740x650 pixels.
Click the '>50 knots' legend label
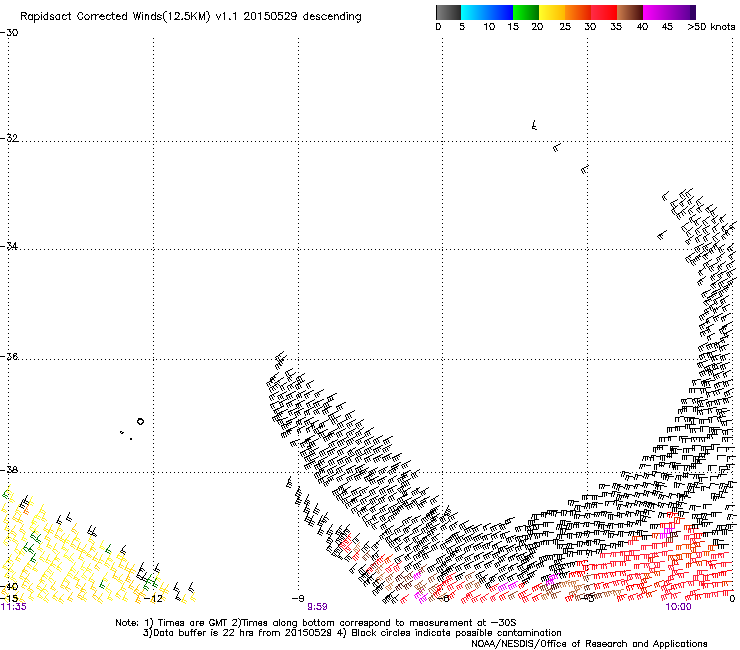(711, 27)
